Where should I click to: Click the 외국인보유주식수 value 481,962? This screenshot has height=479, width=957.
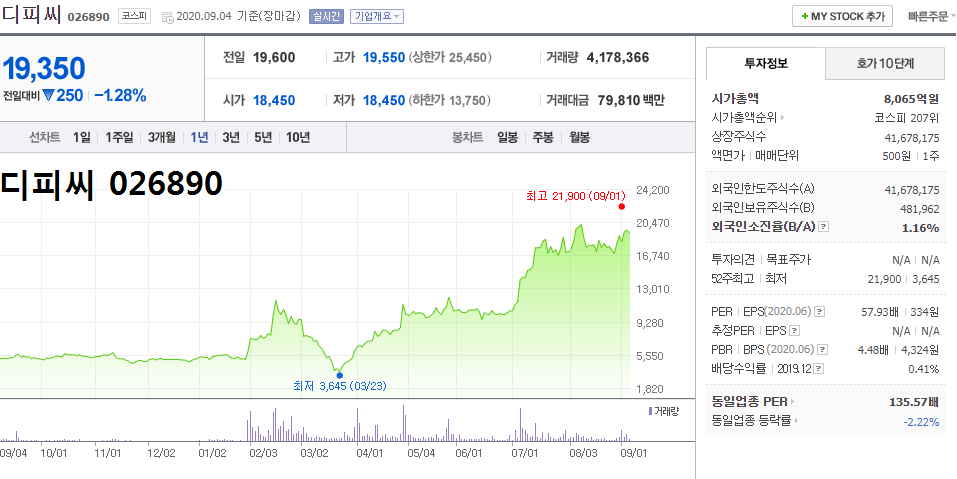pyautogui.click(x=920, y=209)
